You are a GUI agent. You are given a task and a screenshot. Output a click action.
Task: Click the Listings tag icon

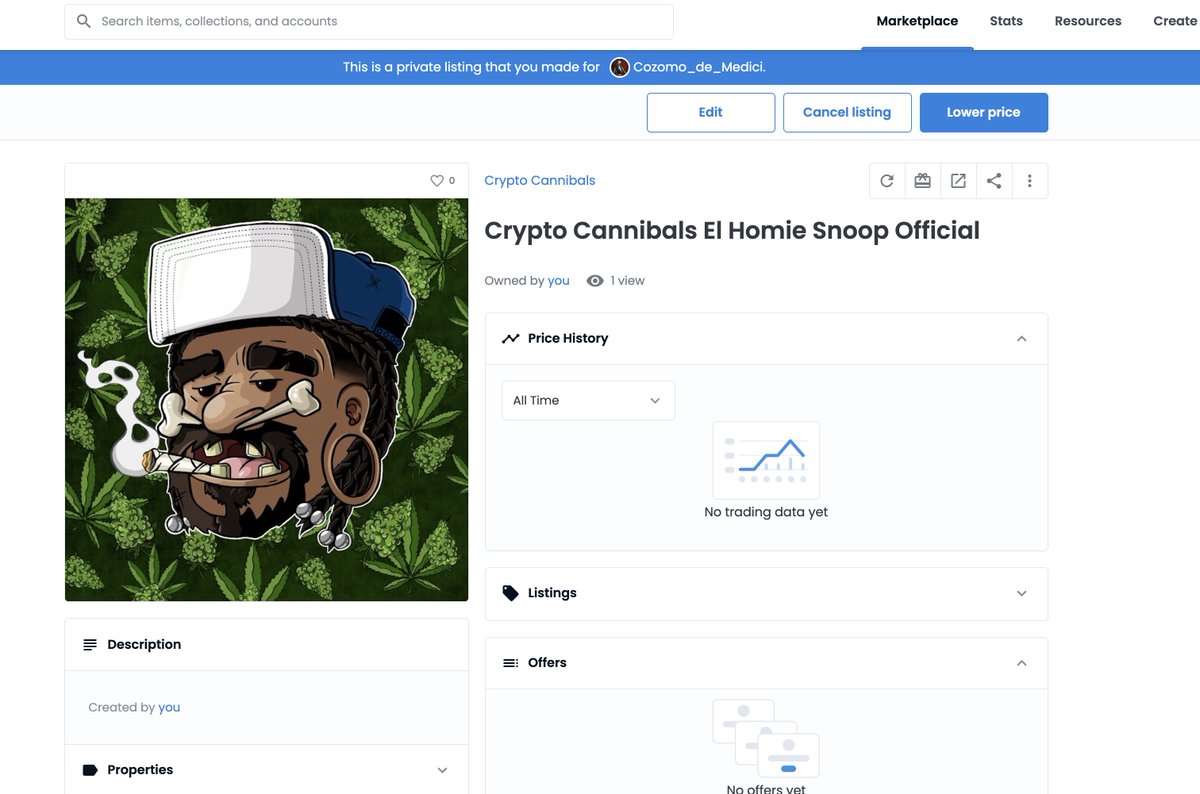tap(511, 593)
